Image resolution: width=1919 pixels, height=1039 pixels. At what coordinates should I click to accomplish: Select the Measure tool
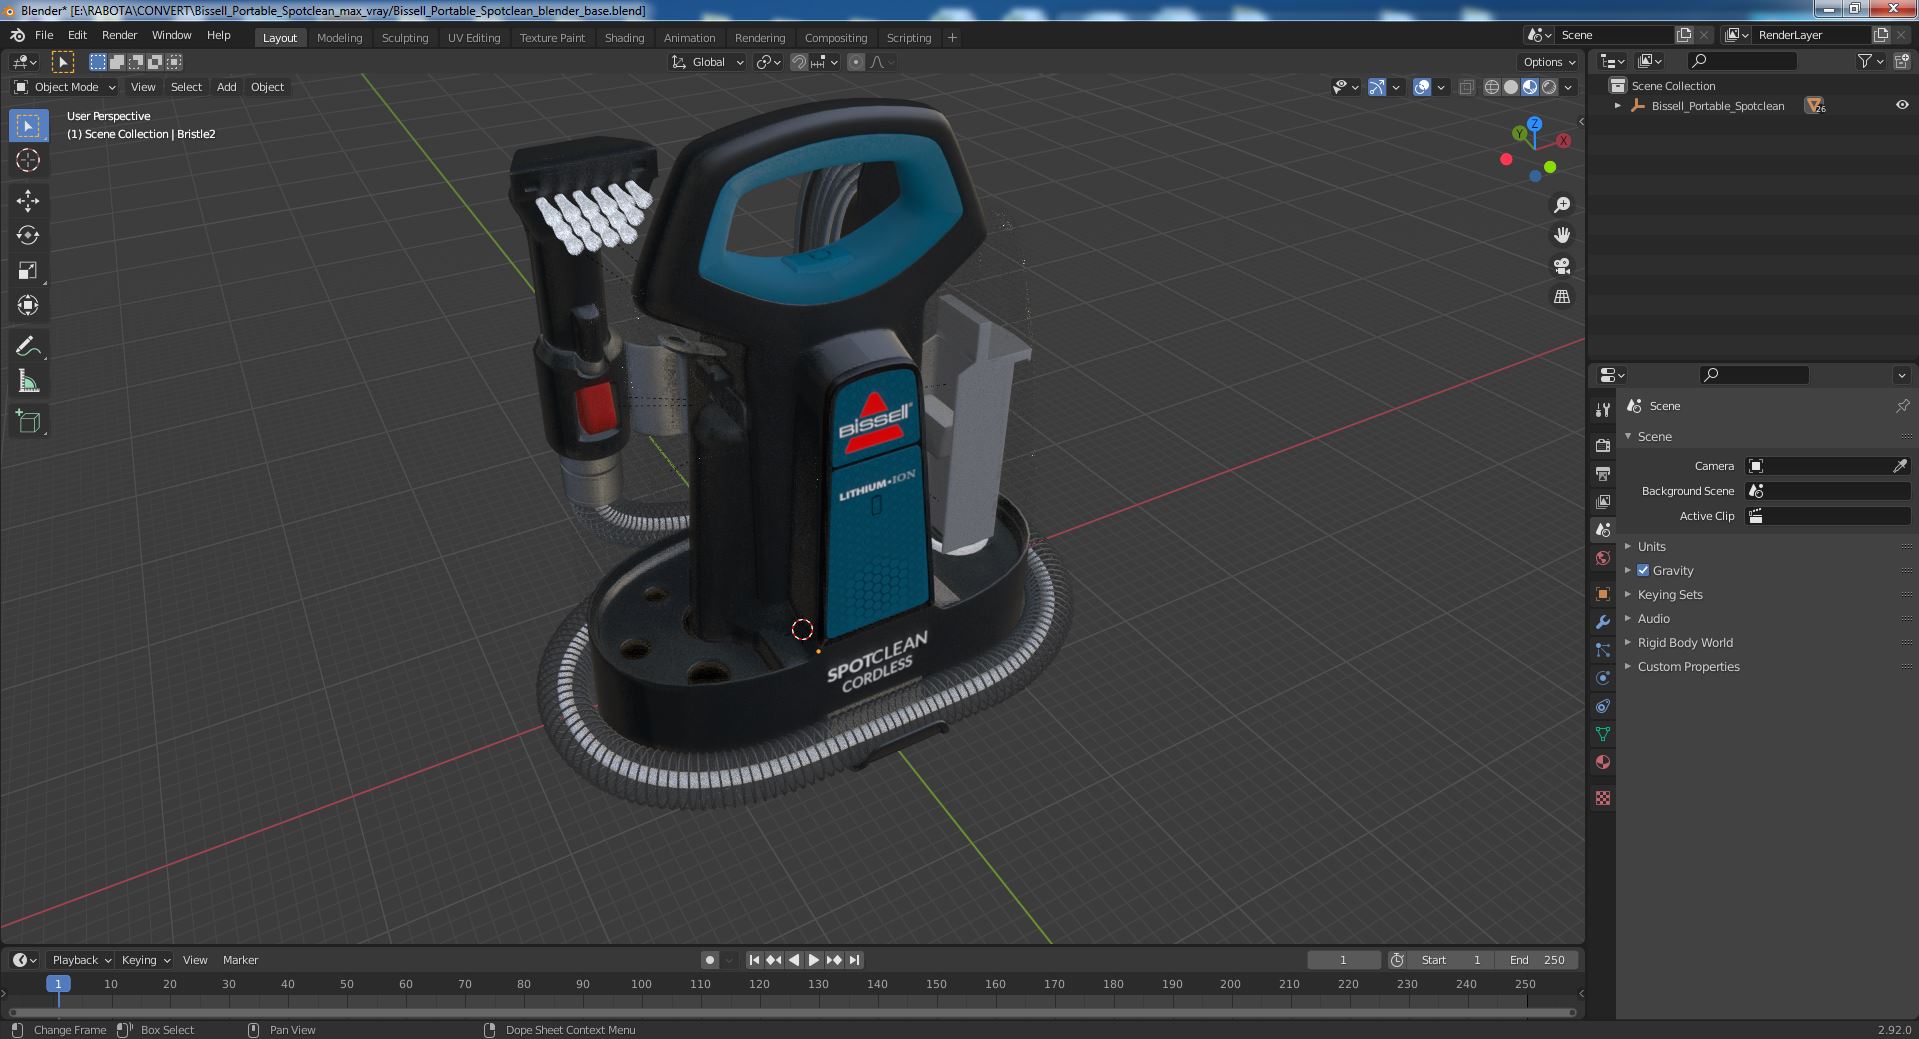[28, 381]
